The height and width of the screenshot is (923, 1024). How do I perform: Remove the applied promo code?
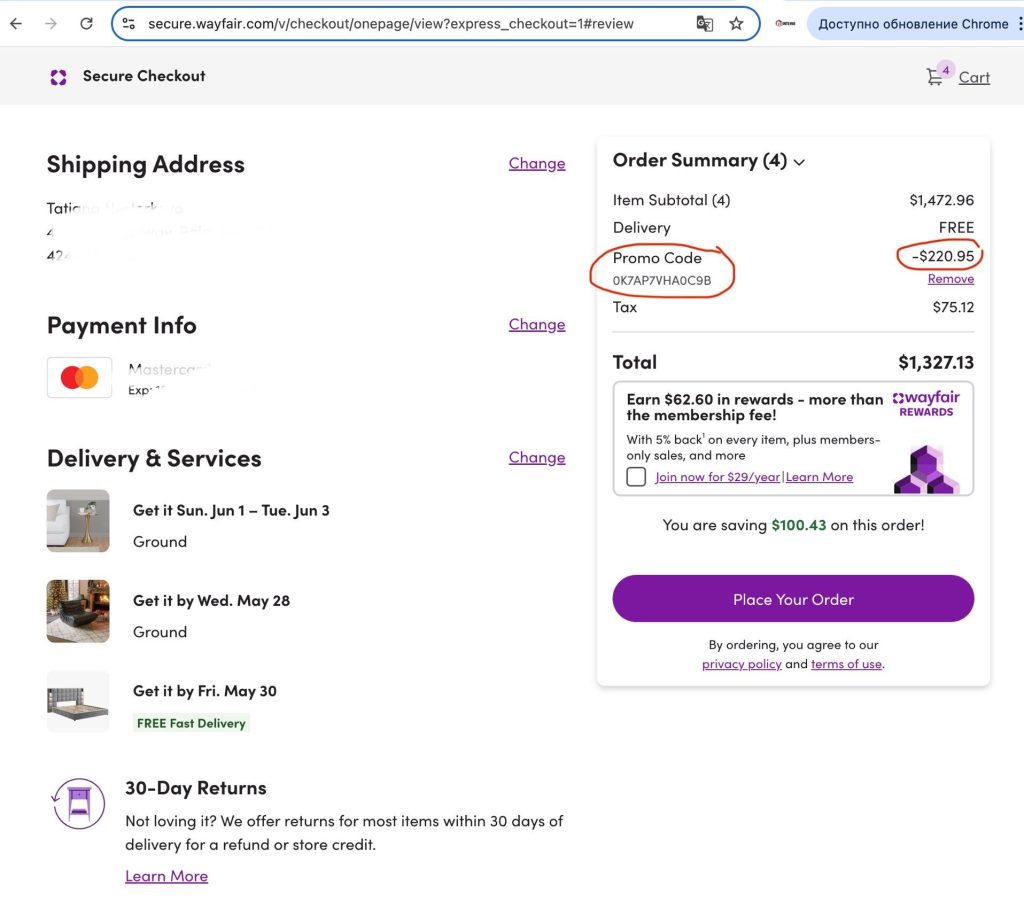[x=950, y=279]
